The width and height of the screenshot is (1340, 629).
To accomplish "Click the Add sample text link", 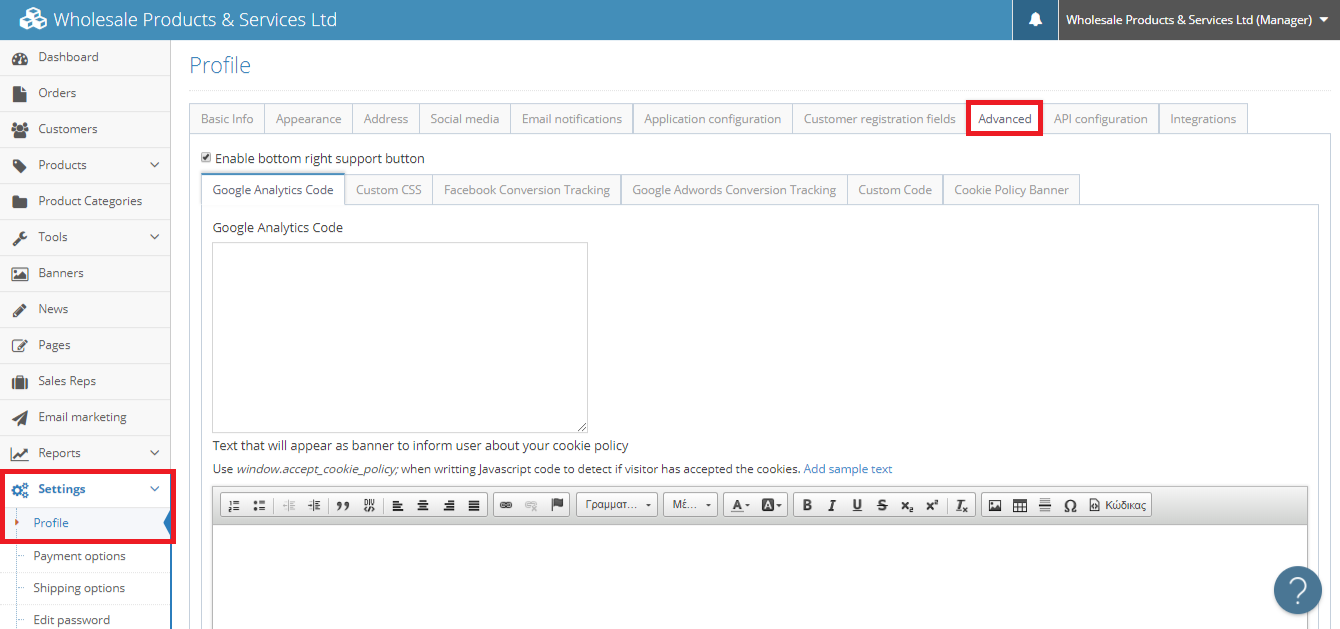I will (x=847, y=468).
